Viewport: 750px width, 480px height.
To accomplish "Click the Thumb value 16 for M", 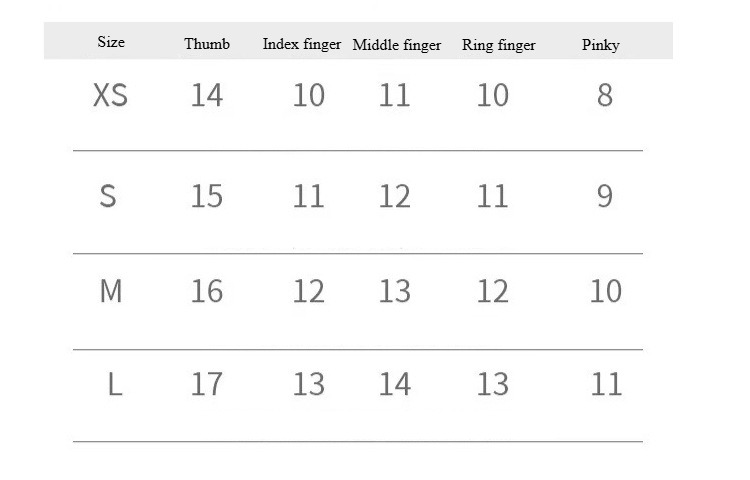I will [x=206, y=291].
